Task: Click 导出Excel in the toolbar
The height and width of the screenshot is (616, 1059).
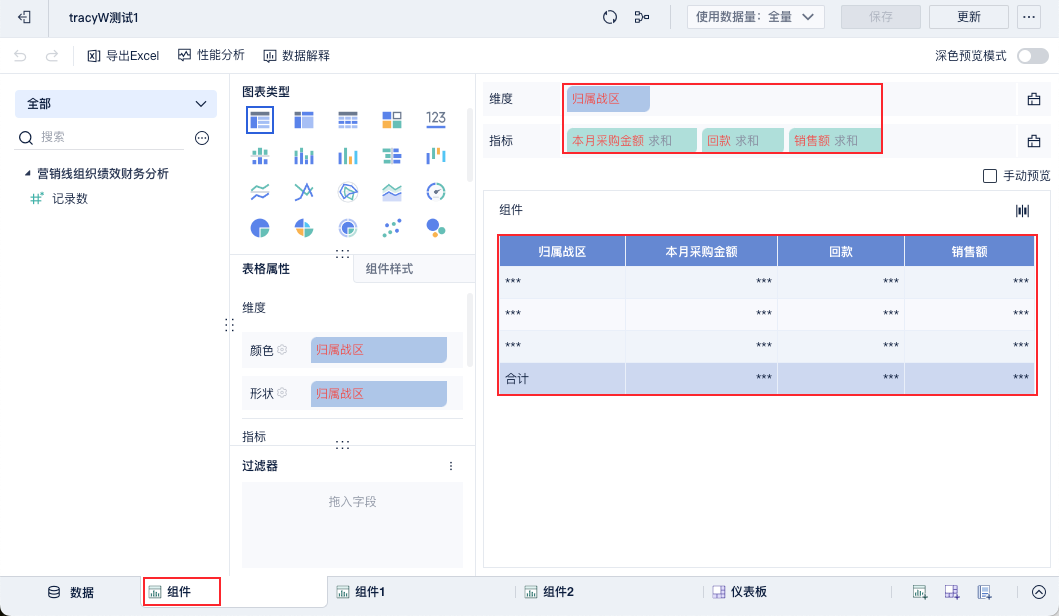Action: pos(123,55)
